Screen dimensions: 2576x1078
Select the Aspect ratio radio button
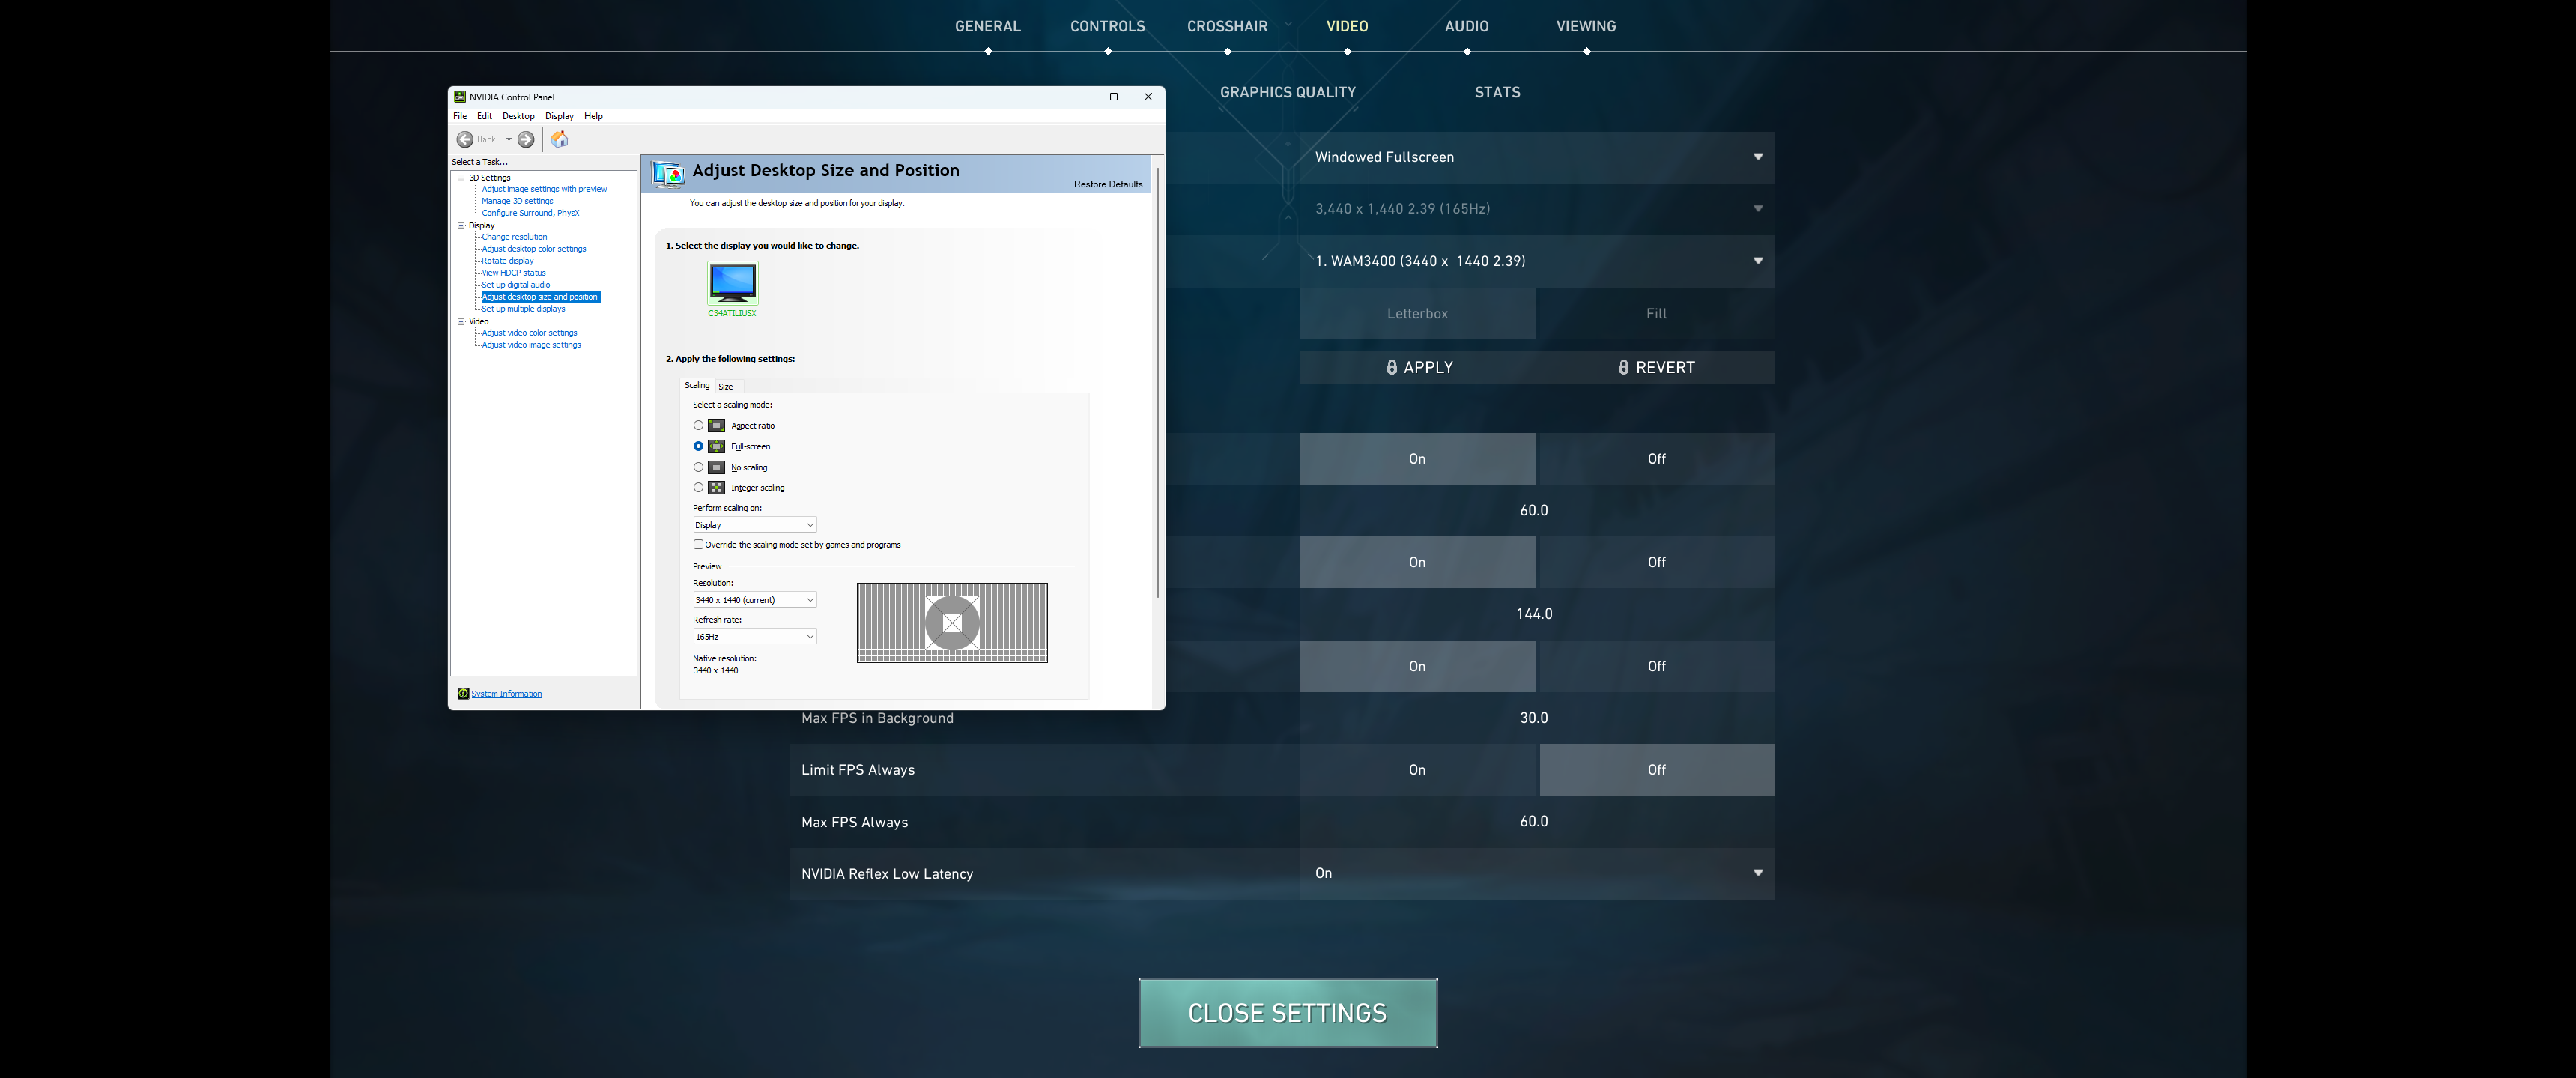click(x=698, y=425)
